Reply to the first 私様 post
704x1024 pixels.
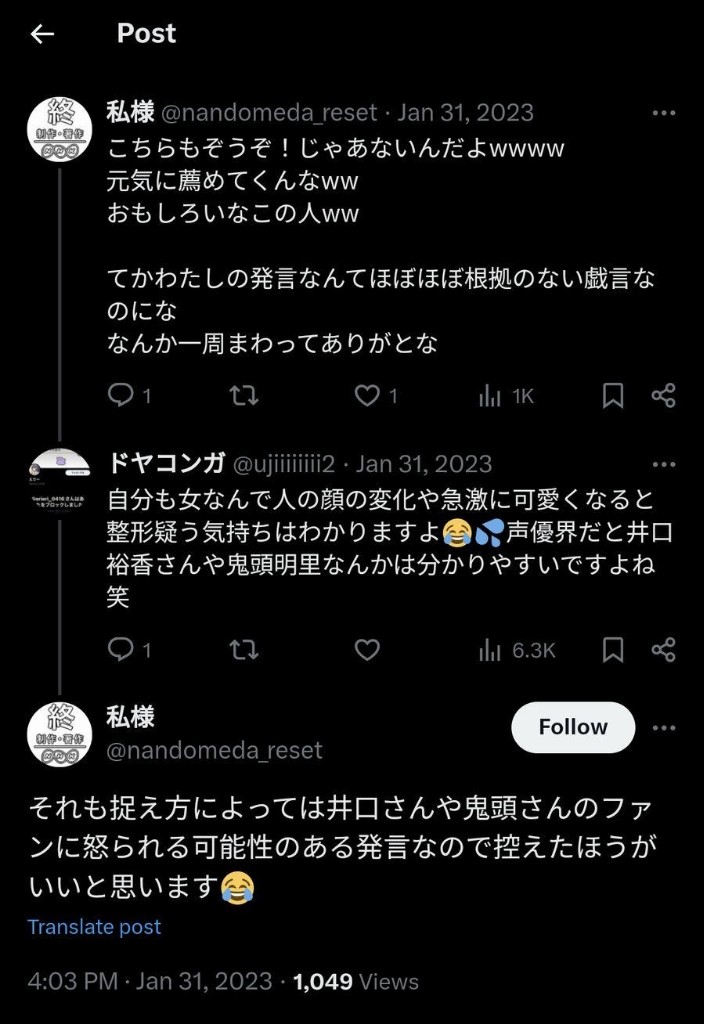[121, 397]
